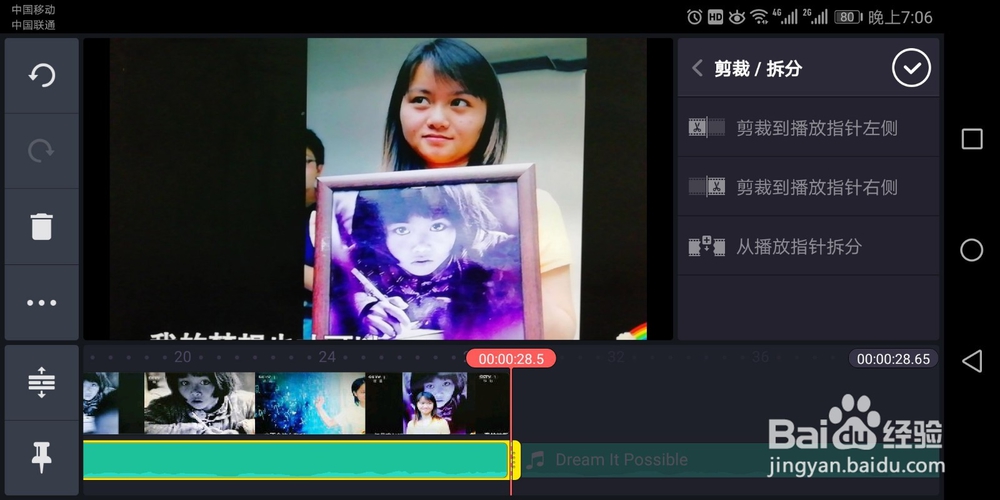The image size is (1000, 500).
Task: Select the black-and-white girl video thumbnail
Action: tap(200, 403)
